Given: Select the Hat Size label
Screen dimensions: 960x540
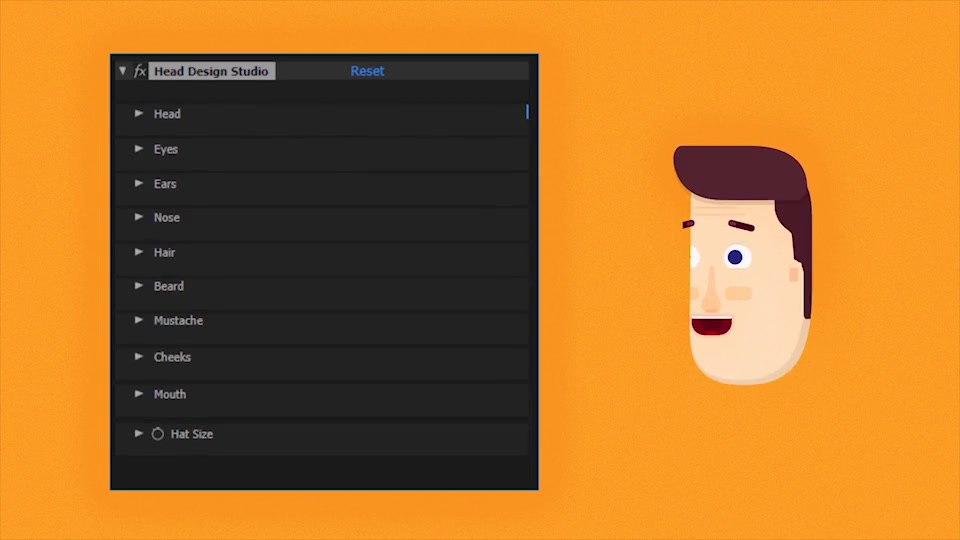Looking at the screenshot, I should click(192, 434).
